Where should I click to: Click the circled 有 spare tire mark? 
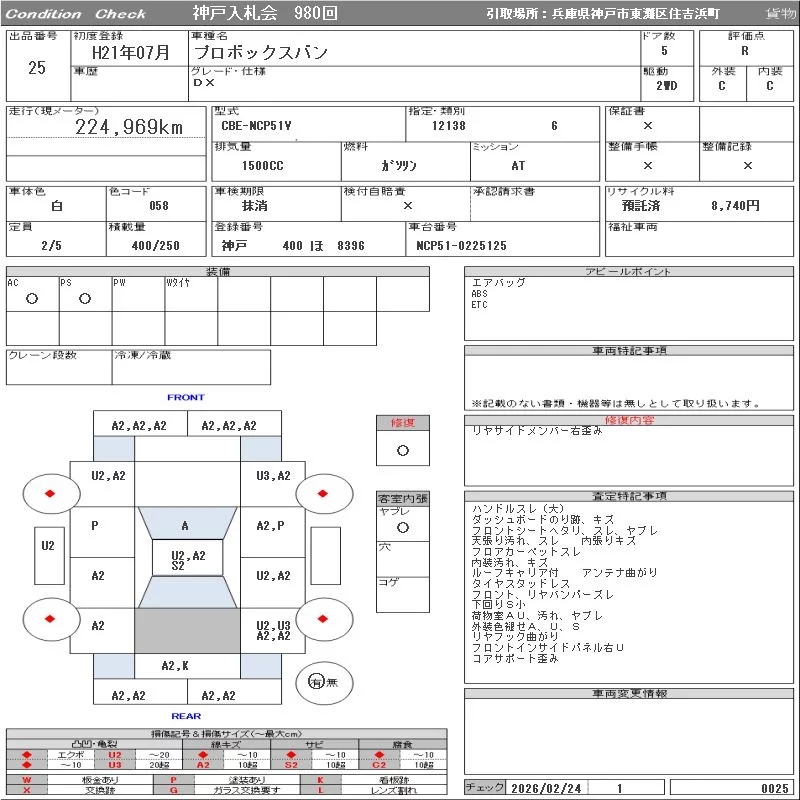tap(317, 682)
